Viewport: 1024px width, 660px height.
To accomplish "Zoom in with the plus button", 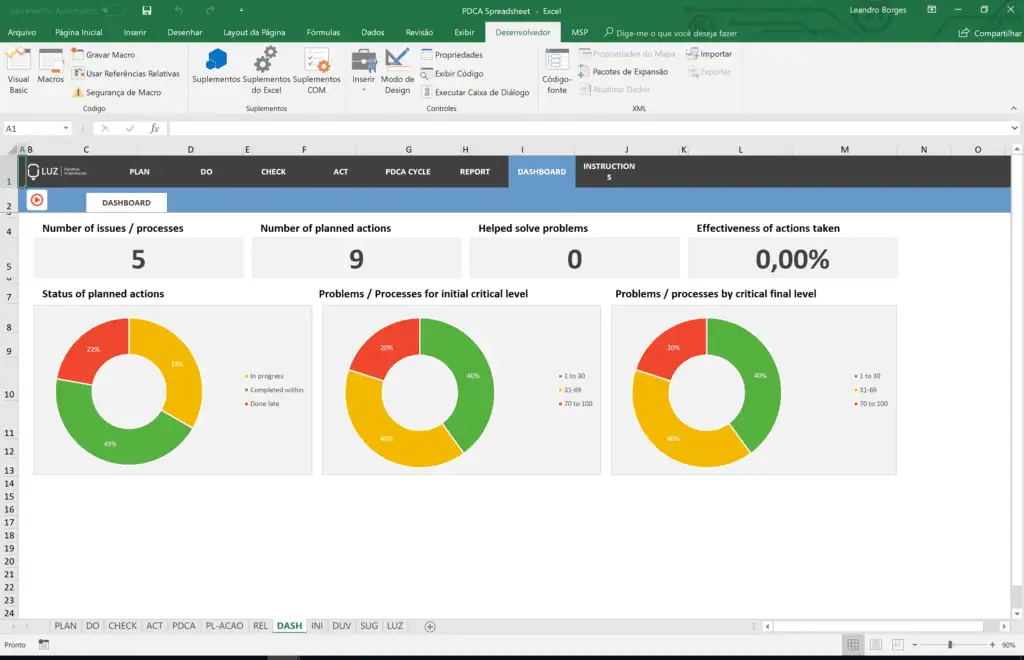I will (992, 644).
